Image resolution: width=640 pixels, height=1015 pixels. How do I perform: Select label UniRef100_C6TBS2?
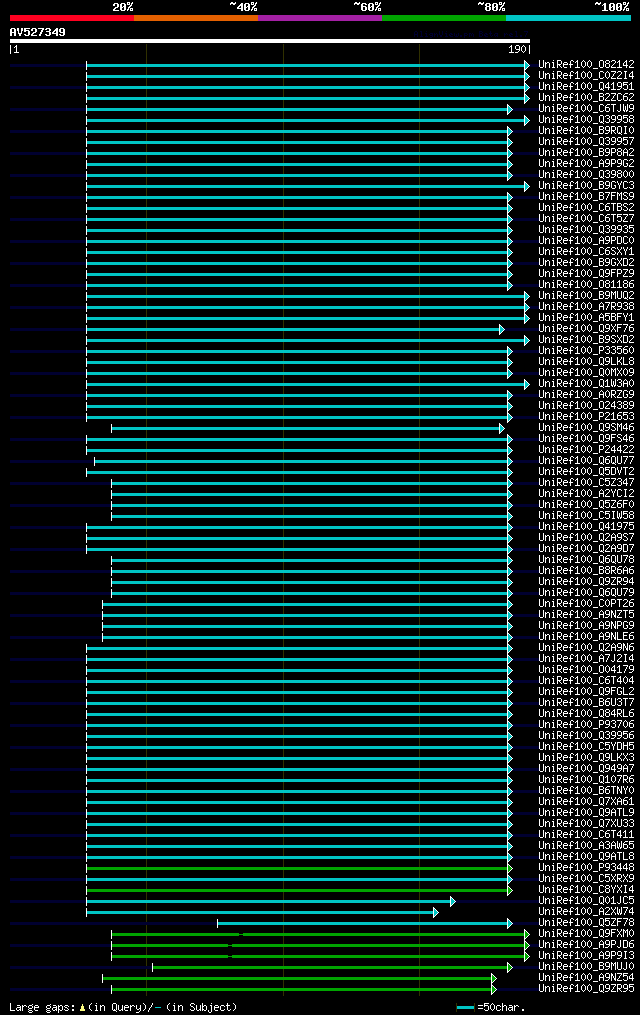pos(586,207)
